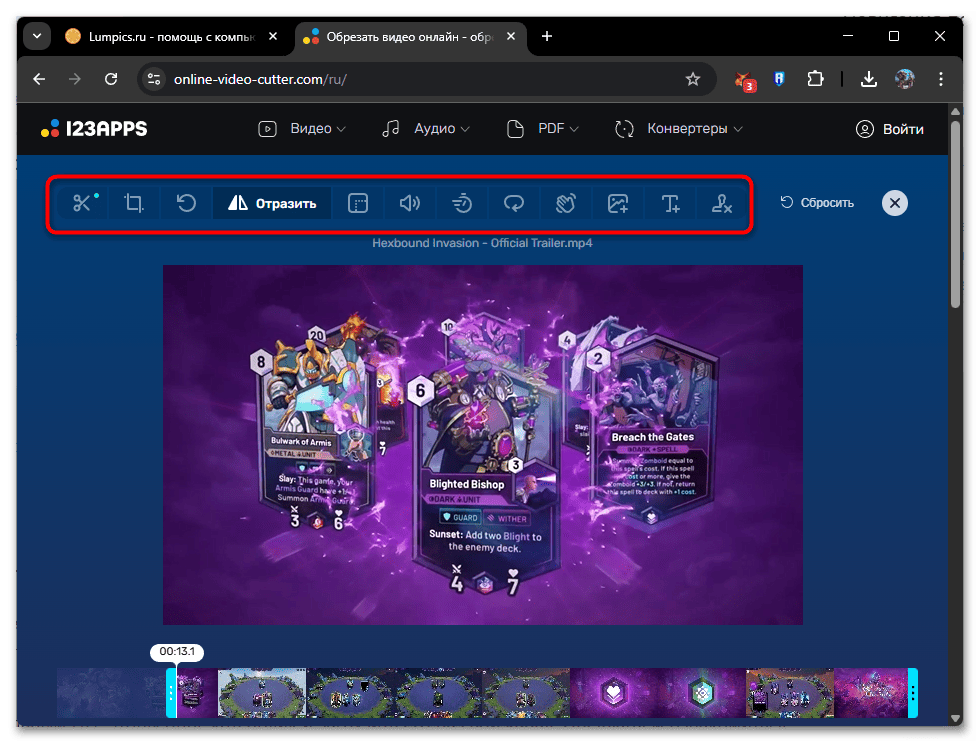
Task: Open the Extensions puzzle menu
Action: (815, 79)
